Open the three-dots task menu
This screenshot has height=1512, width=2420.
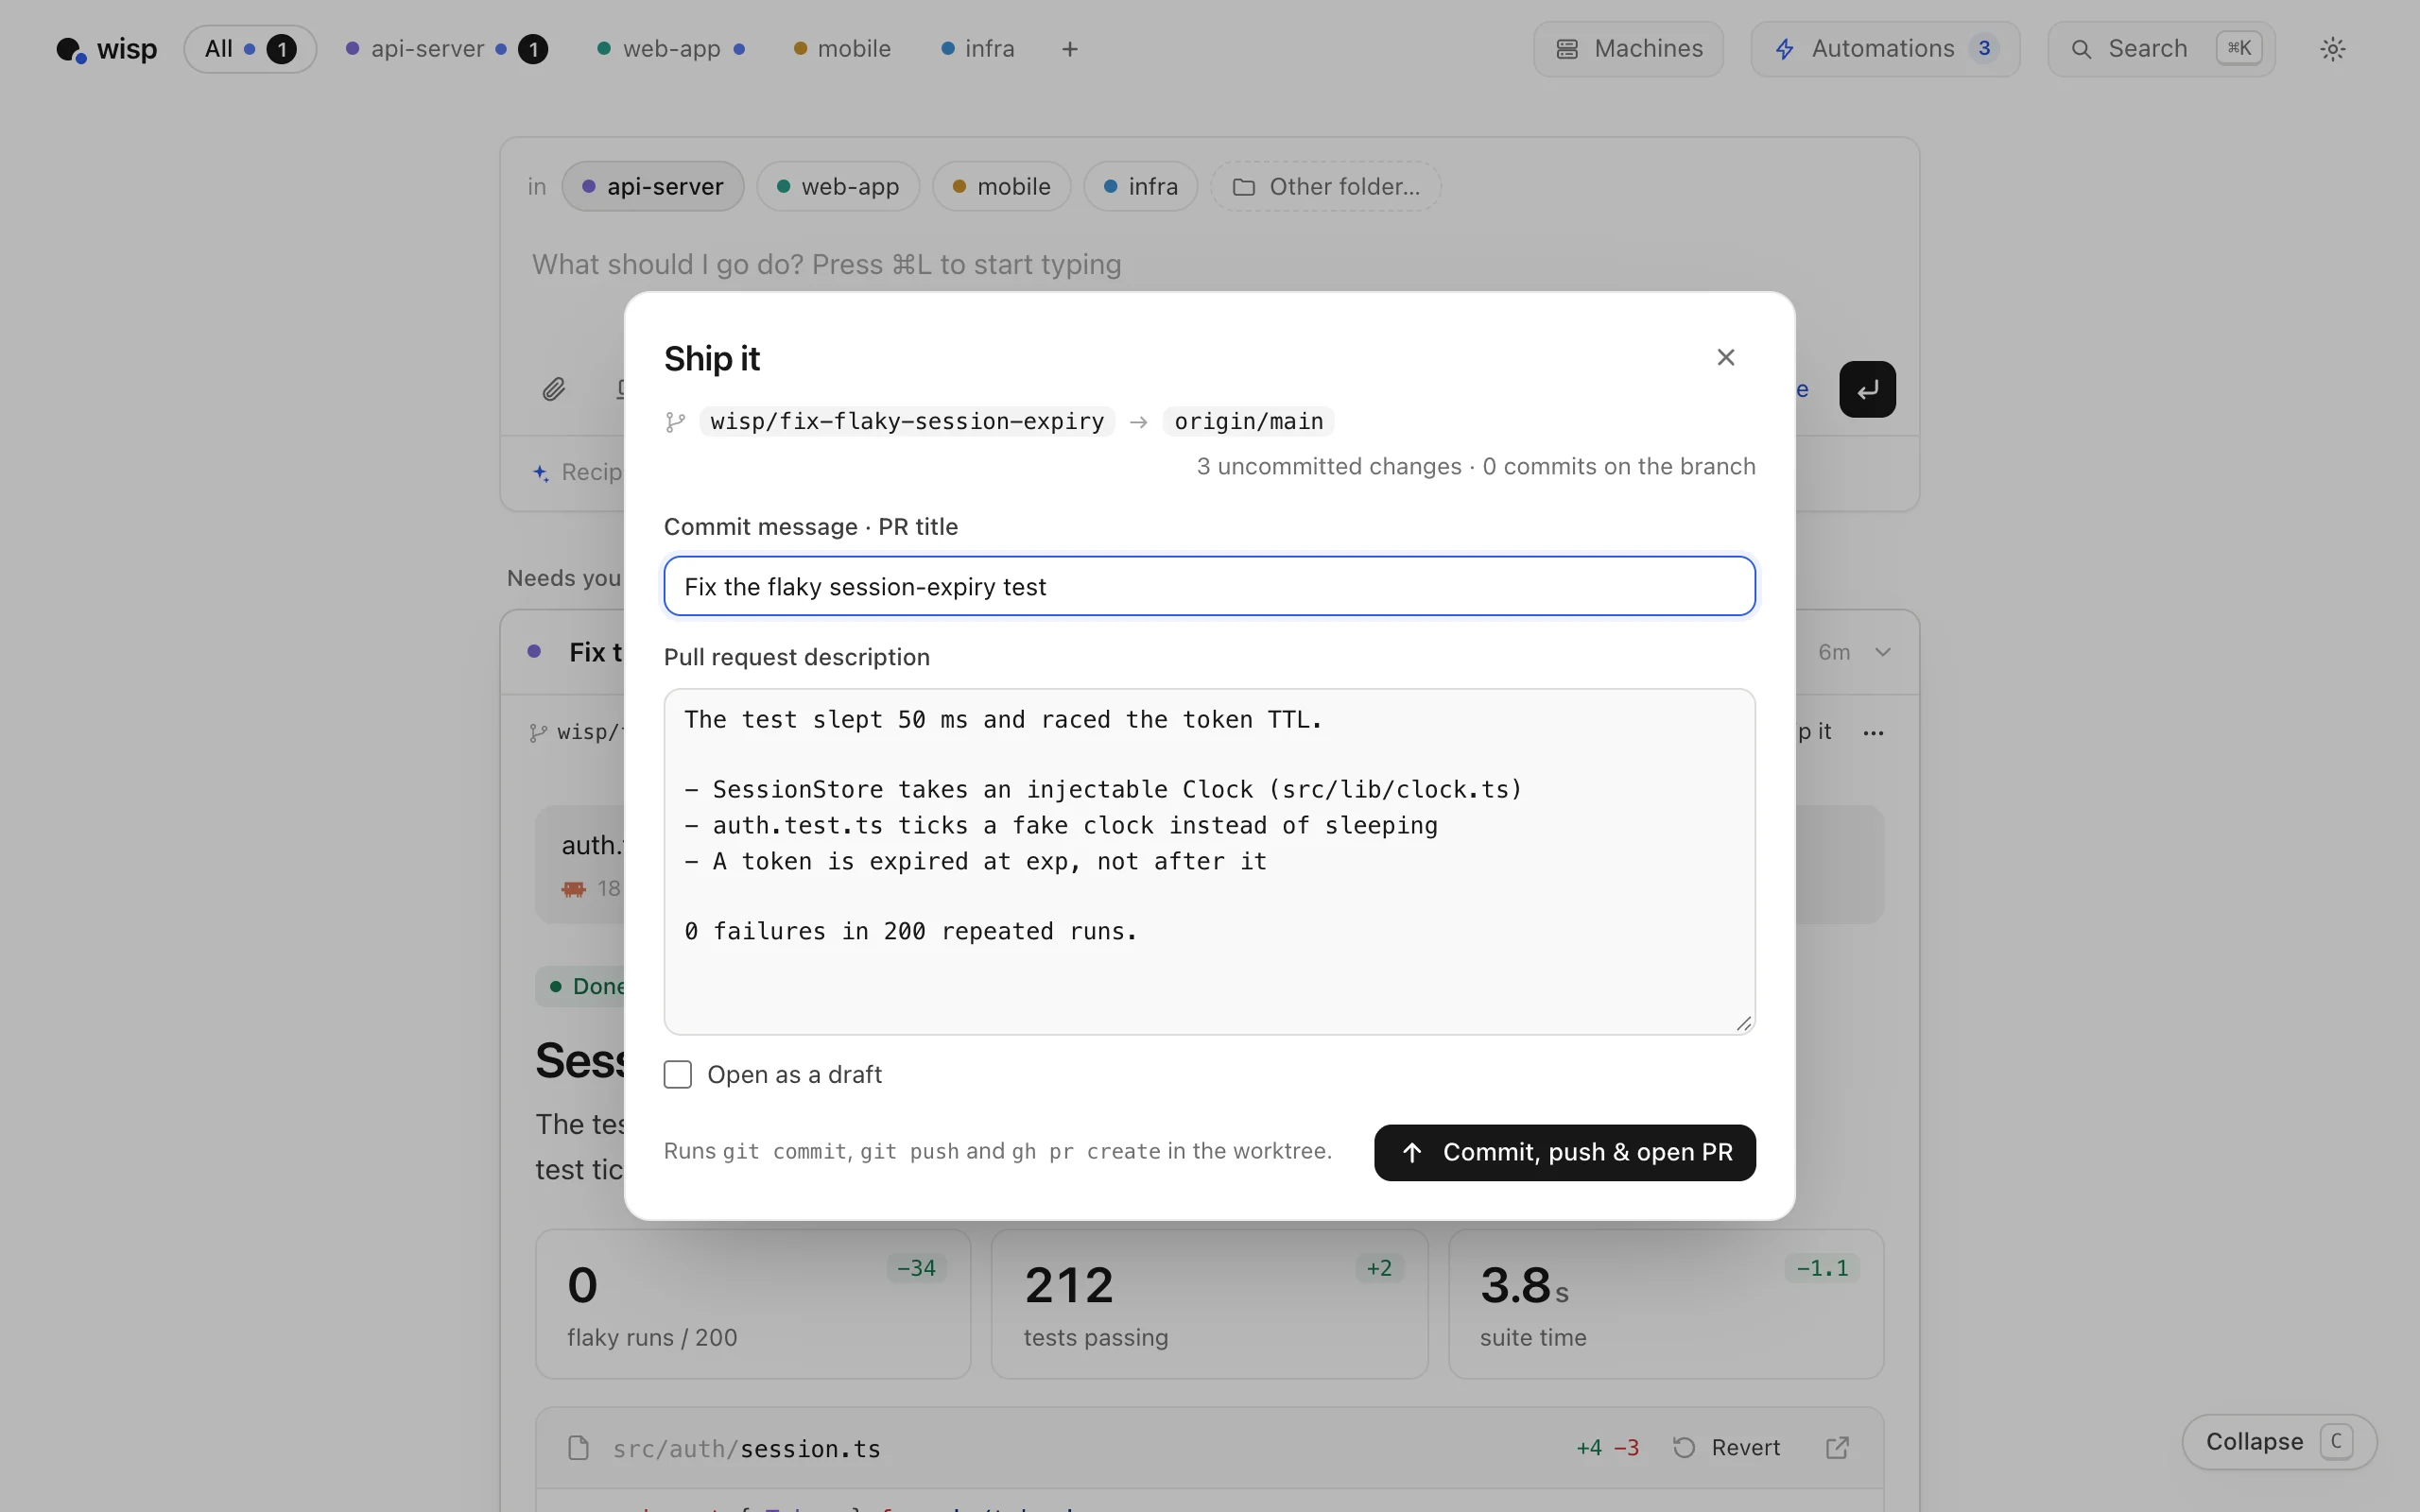1873,733
